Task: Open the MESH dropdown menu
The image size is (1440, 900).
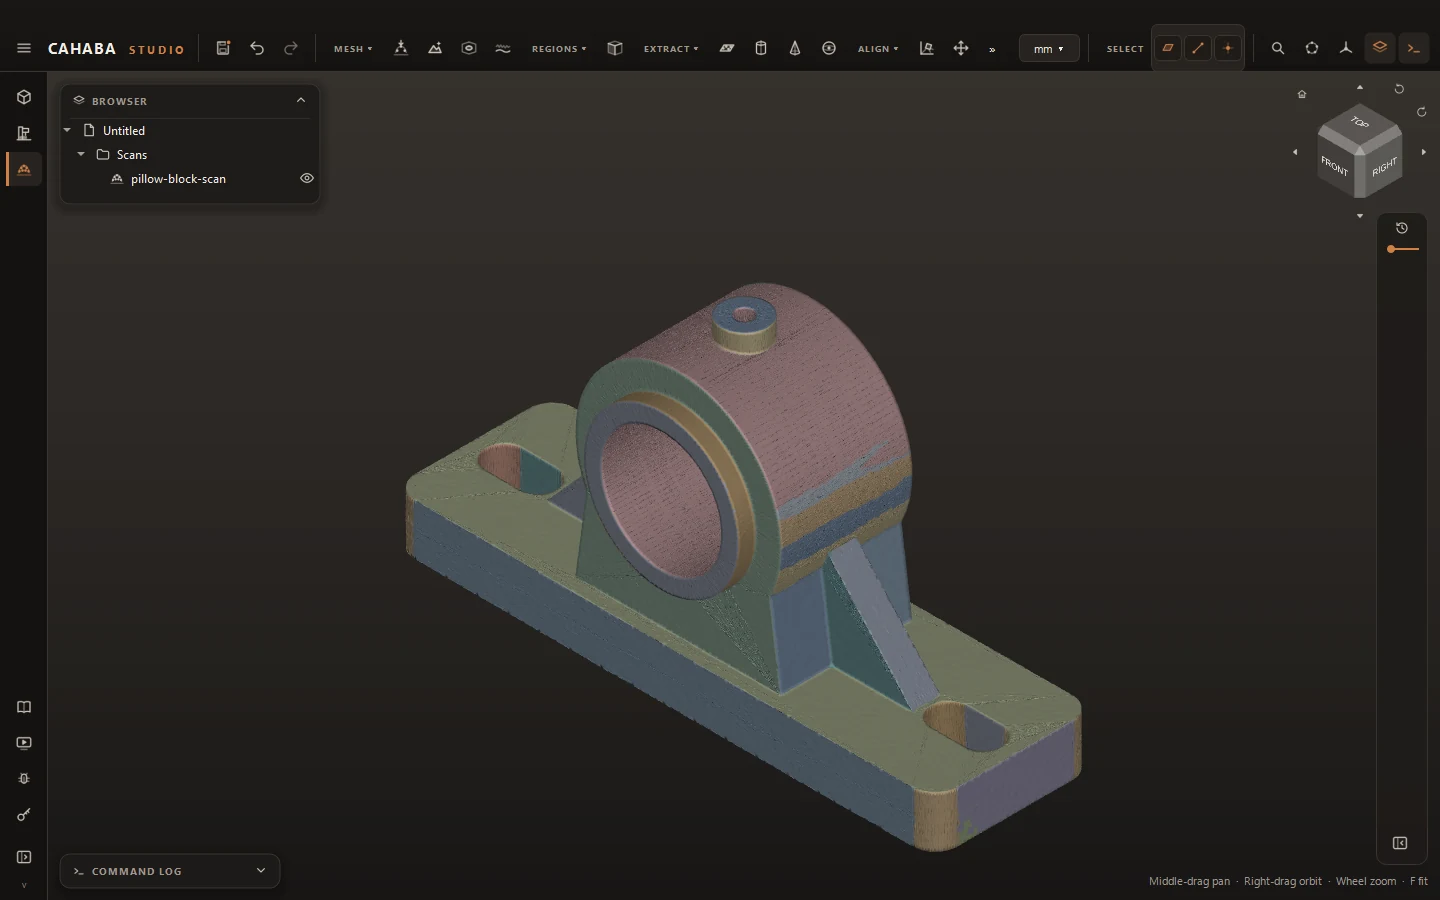Action: point(353,49)
